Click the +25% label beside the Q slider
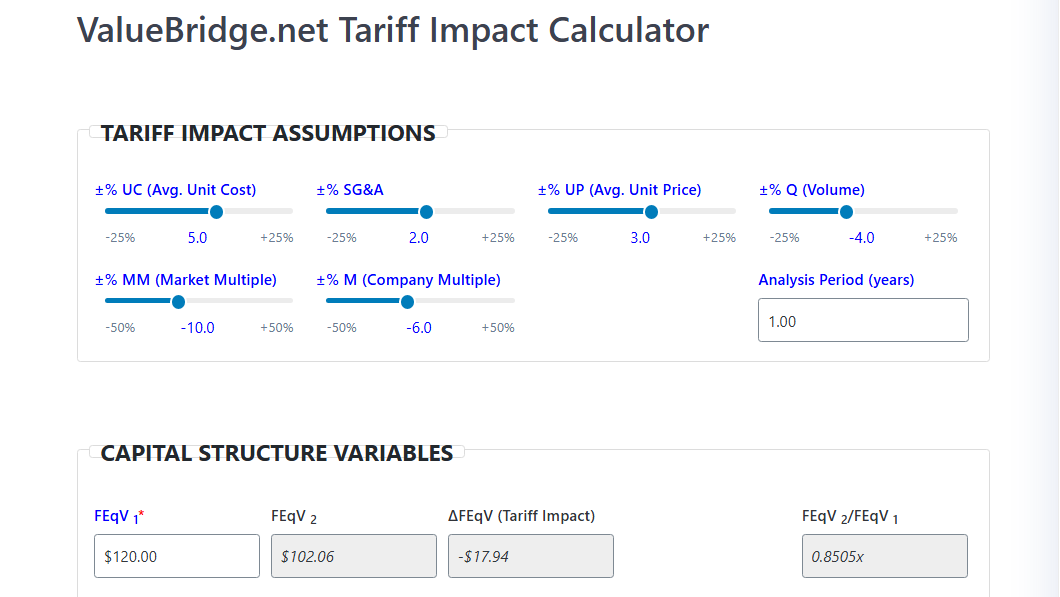The width and height of the screenshot is (1060, 597). pos(941,238)
